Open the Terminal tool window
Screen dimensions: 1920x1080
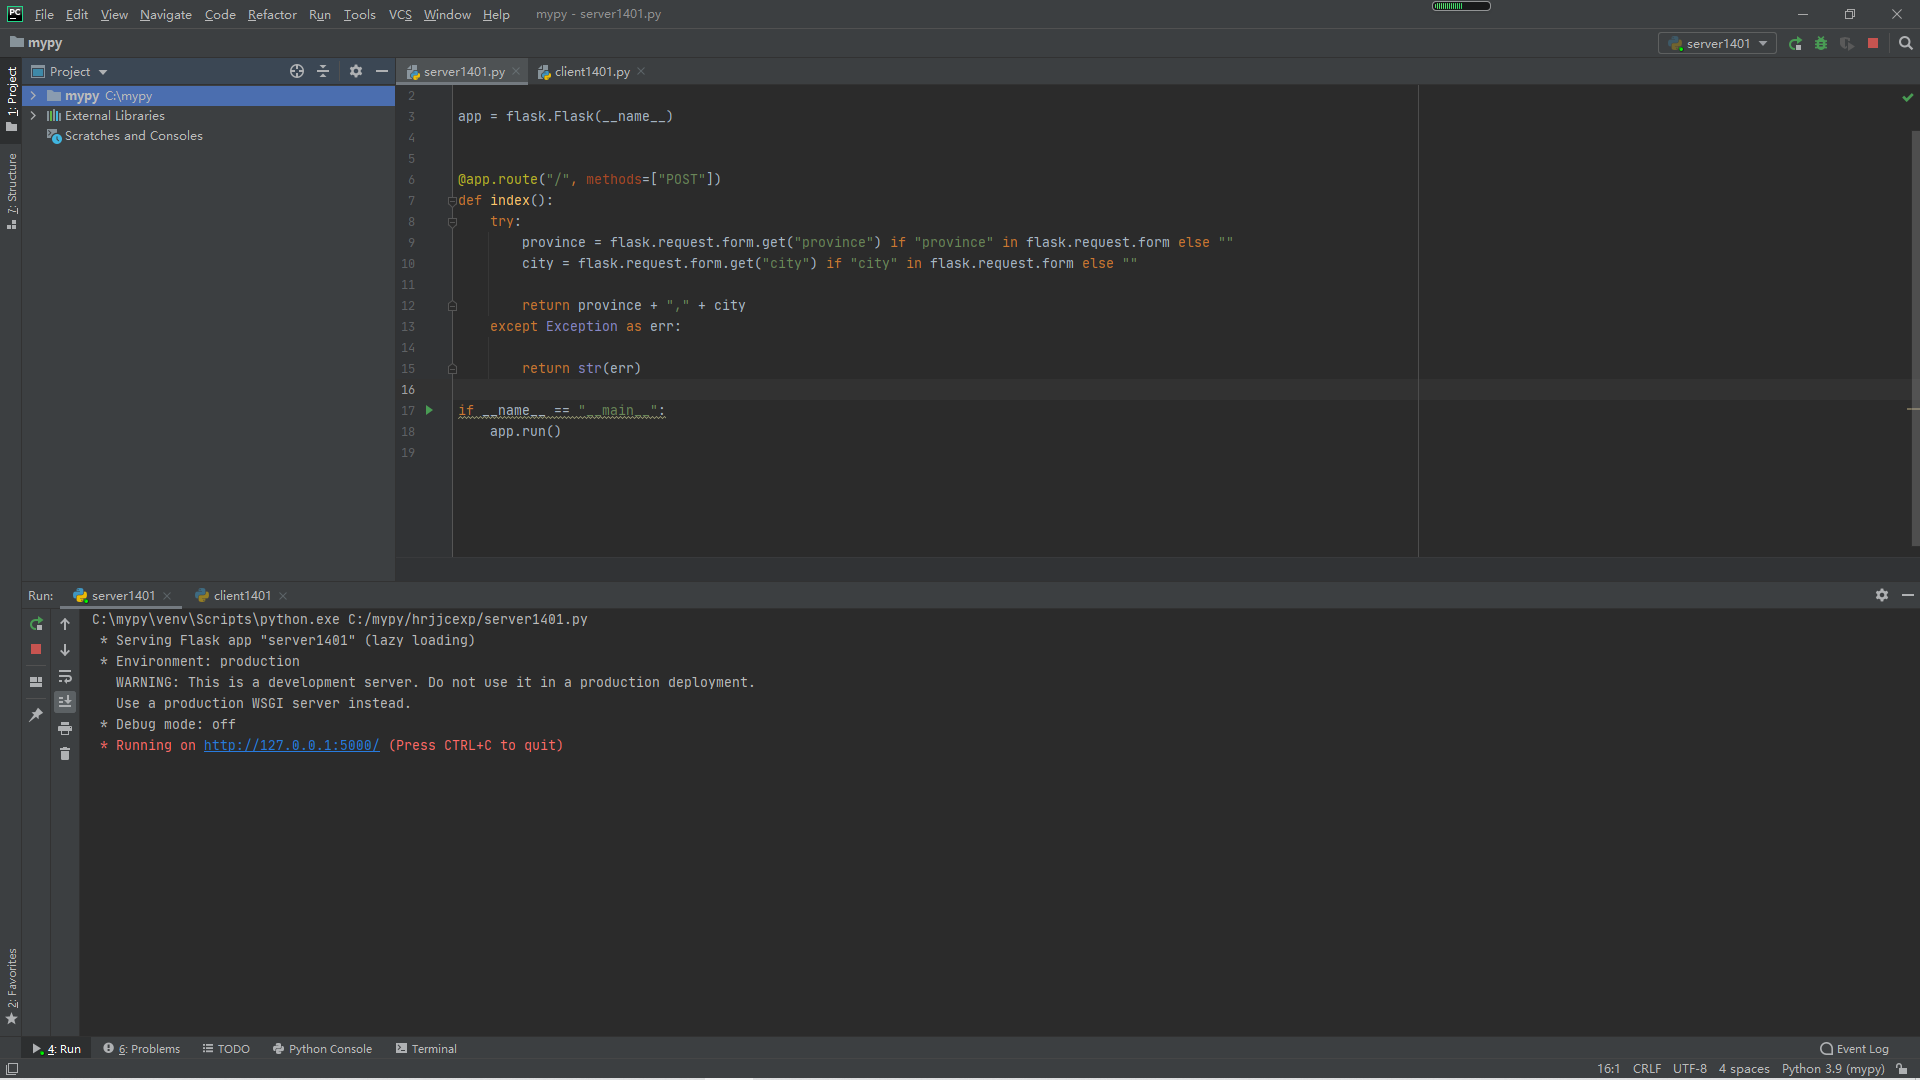tap(426, 1049)
